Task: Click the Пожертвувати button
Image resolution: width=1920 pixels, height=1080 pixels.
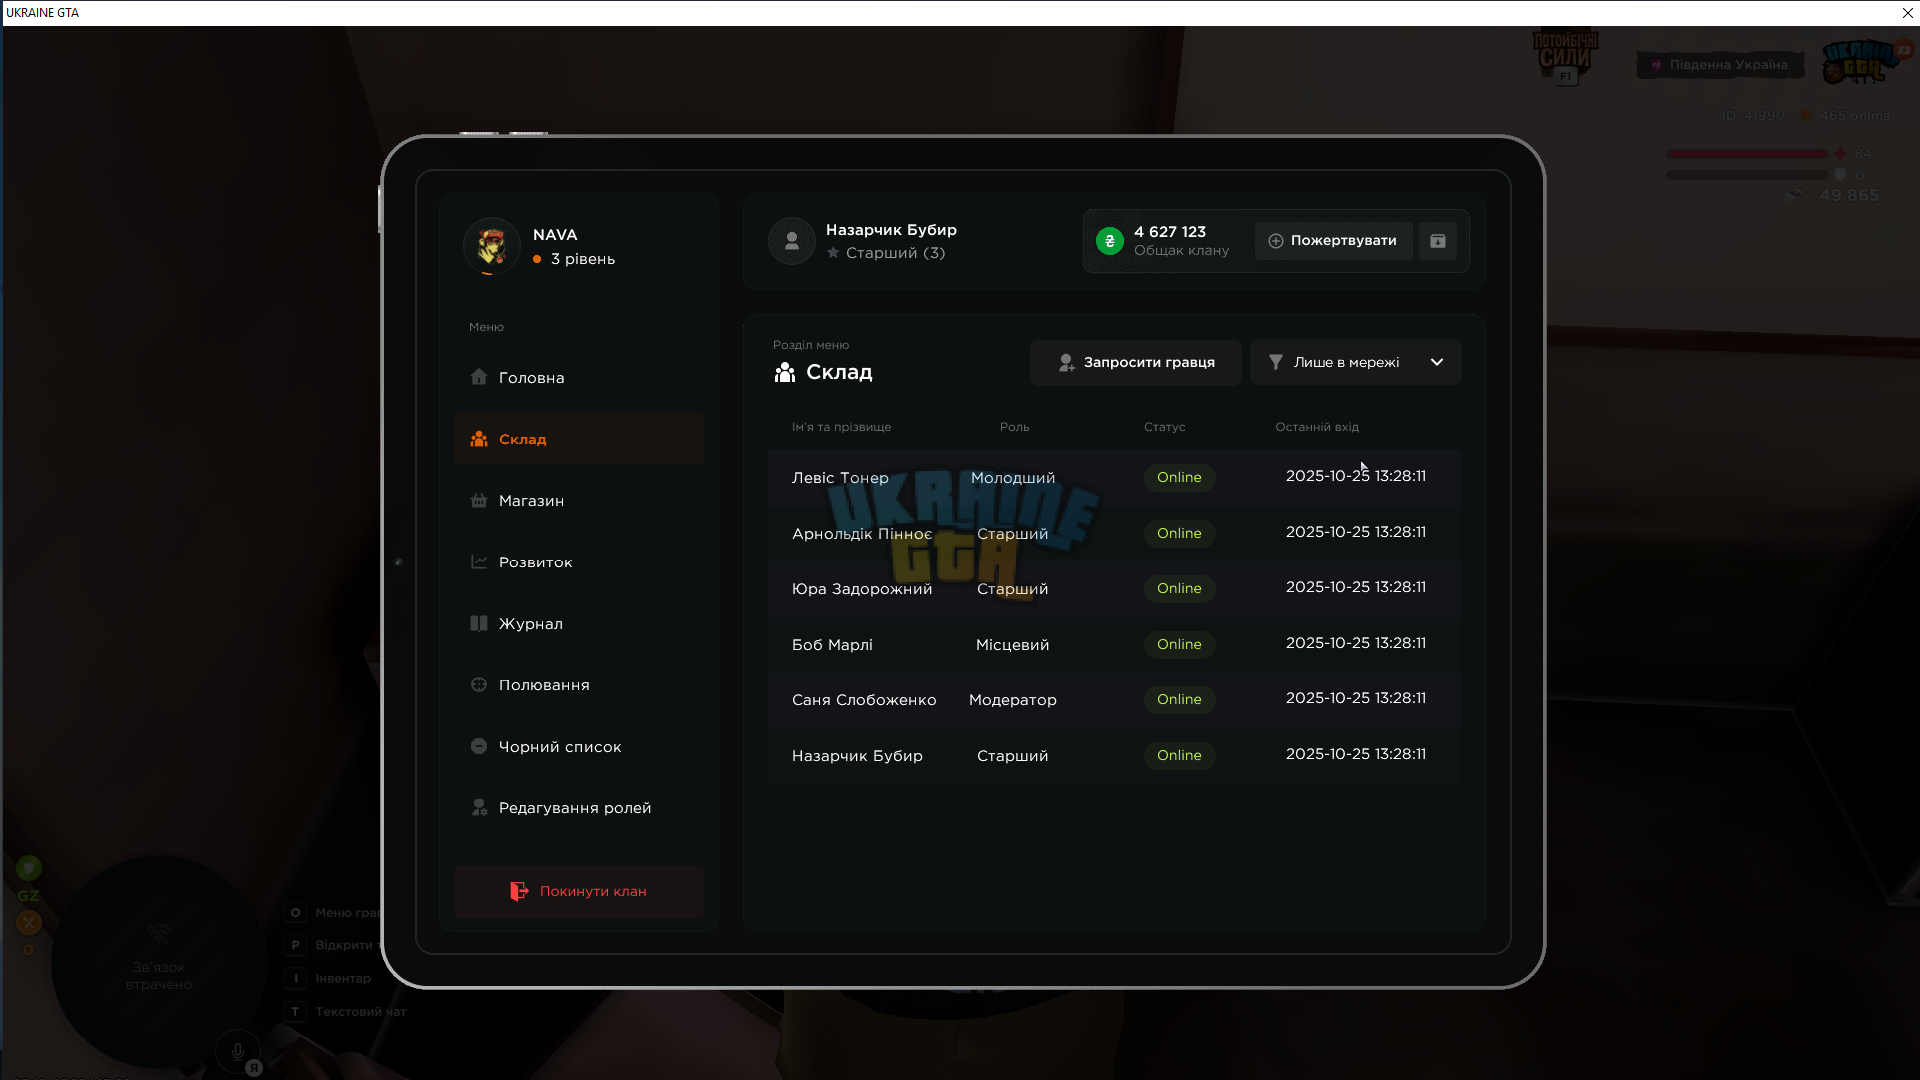Action: [1333, 241]
